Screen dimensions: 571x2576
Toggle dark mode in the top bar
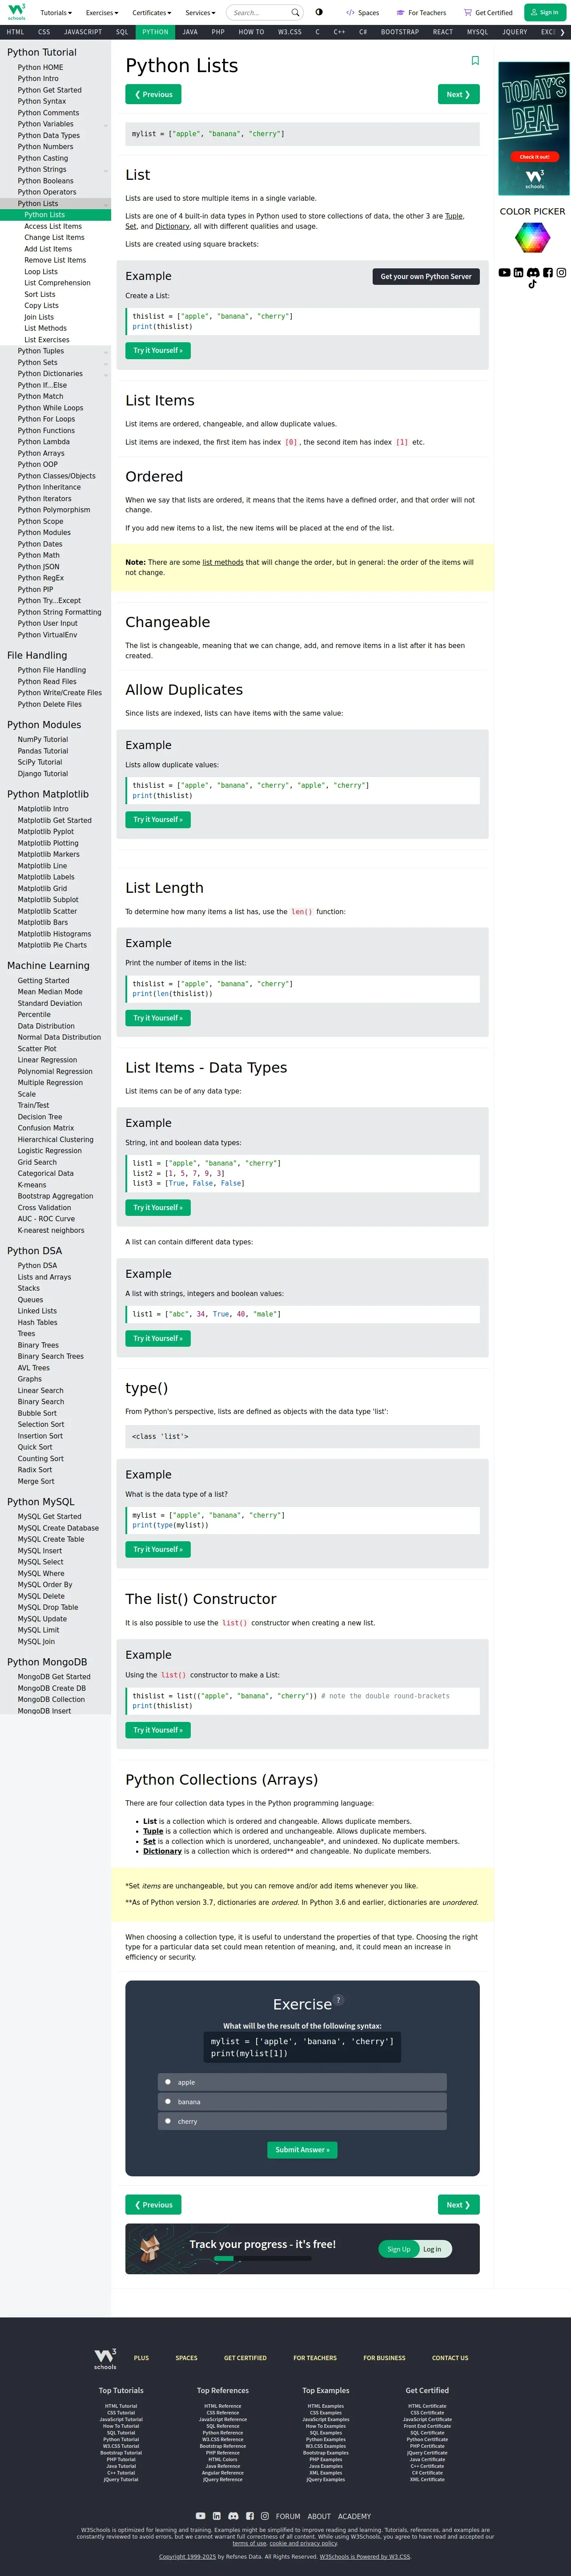click(x=319, y=13)
